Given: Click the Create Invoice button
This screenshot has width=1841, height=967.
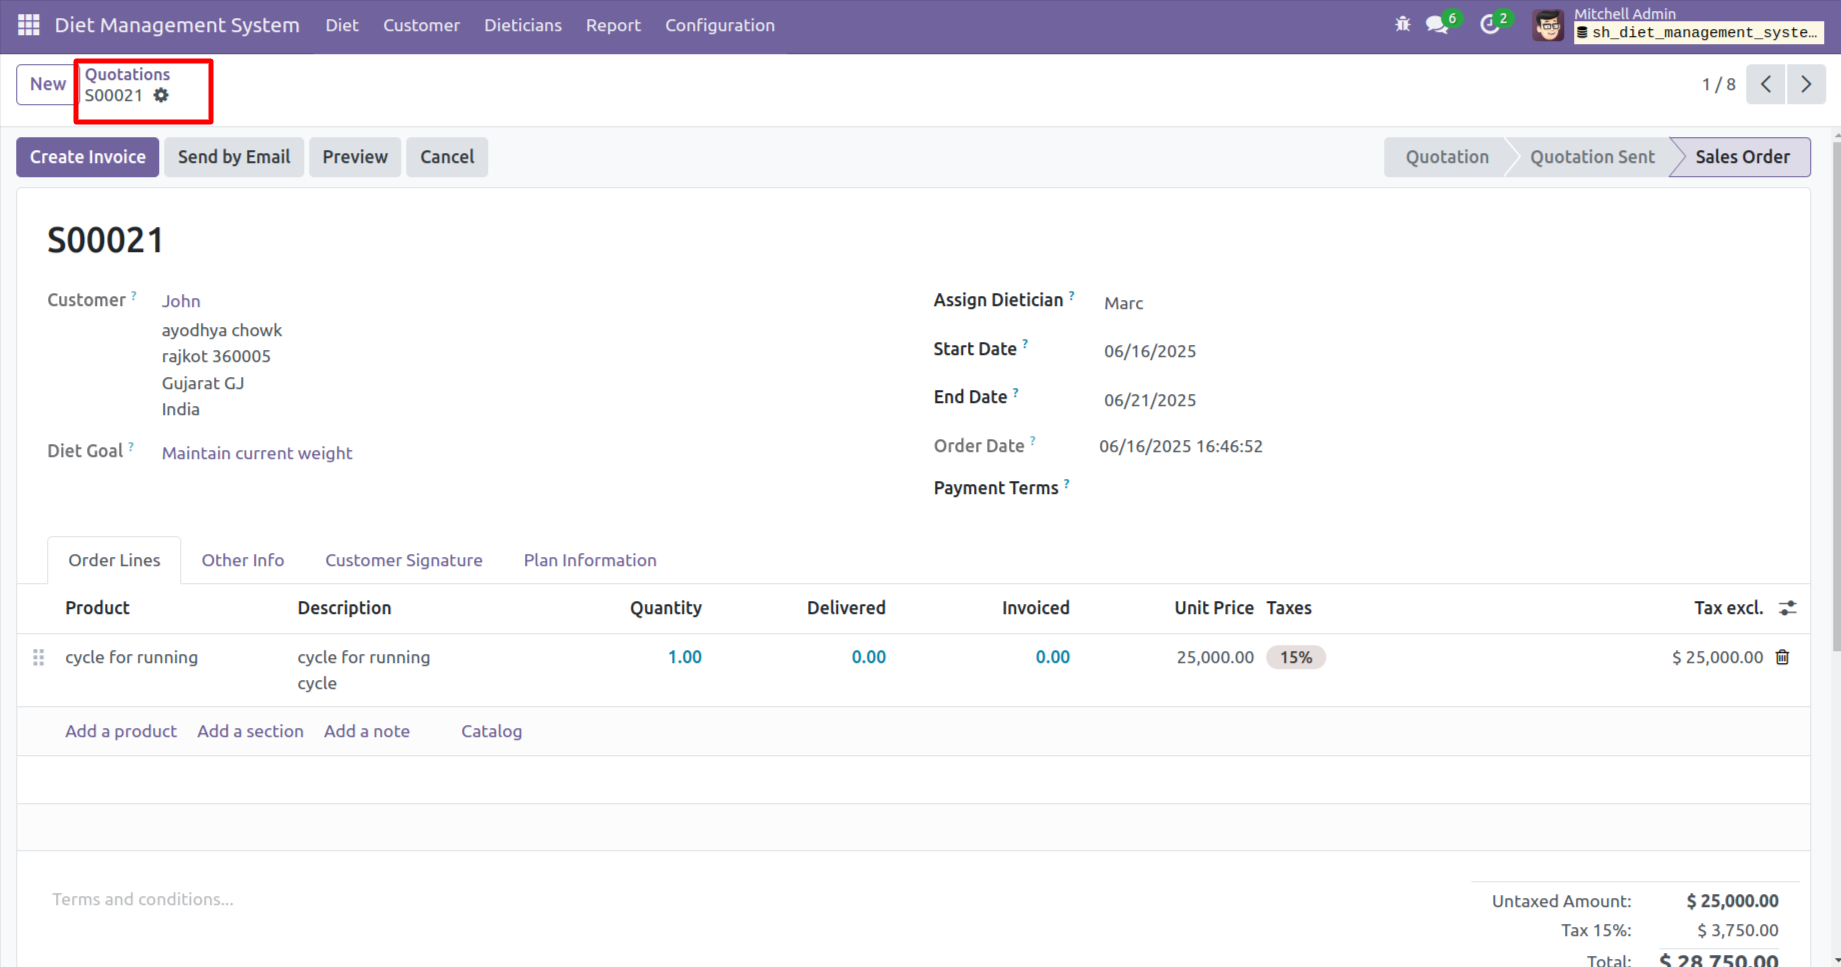Looking at the screenshot, I should click(87, 157).
